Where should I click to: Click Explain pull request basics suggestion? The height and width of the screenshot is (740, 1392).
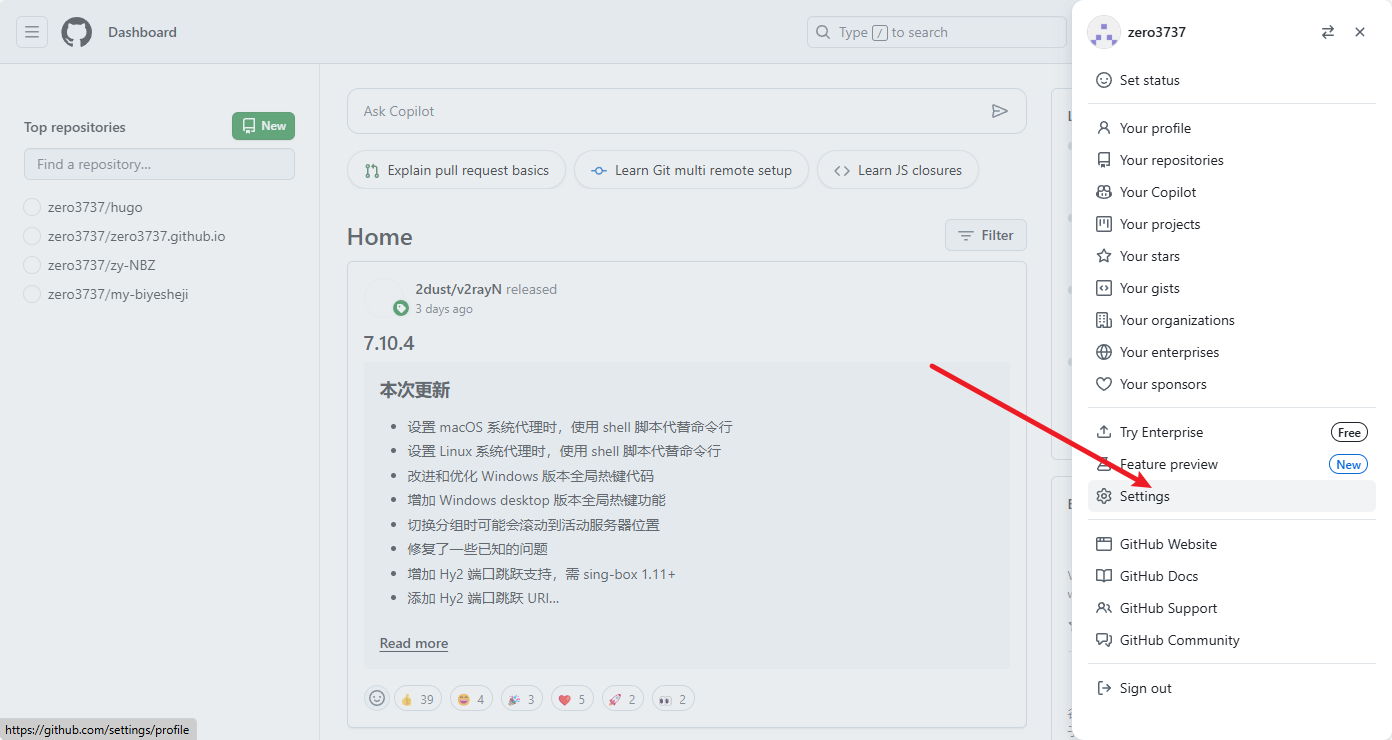(456, 170)
